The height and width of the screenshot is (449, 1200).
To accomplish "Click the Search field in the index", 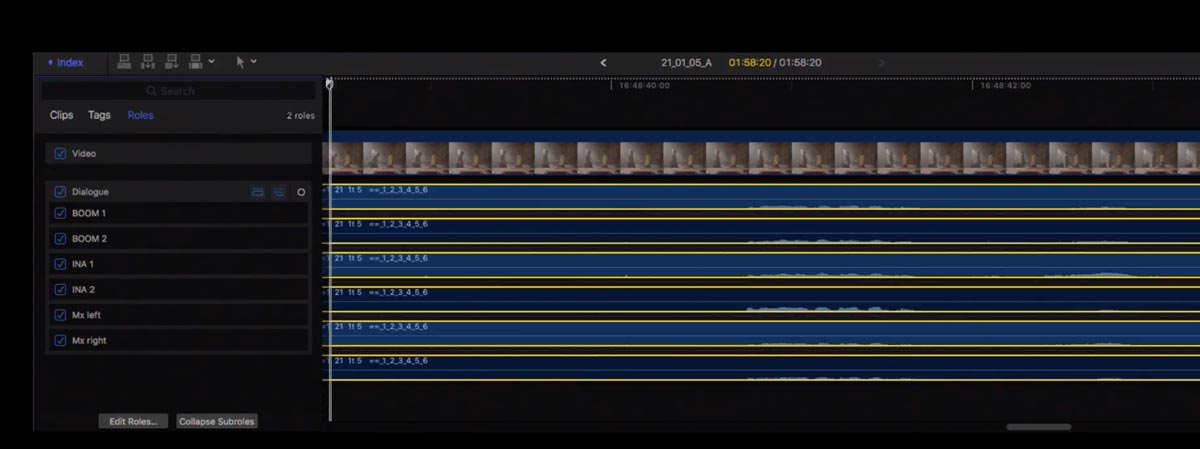I will 177,91.
